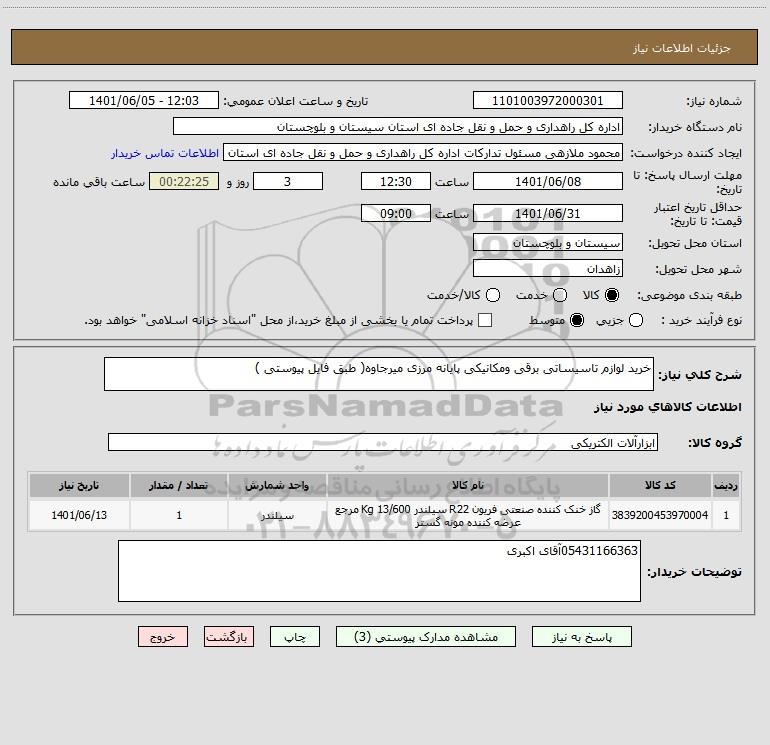The height and width of the screenshot is (745, 770).
Task: Click the response deadline date 1401/06/08 field
Action: (x=548, y=181)
